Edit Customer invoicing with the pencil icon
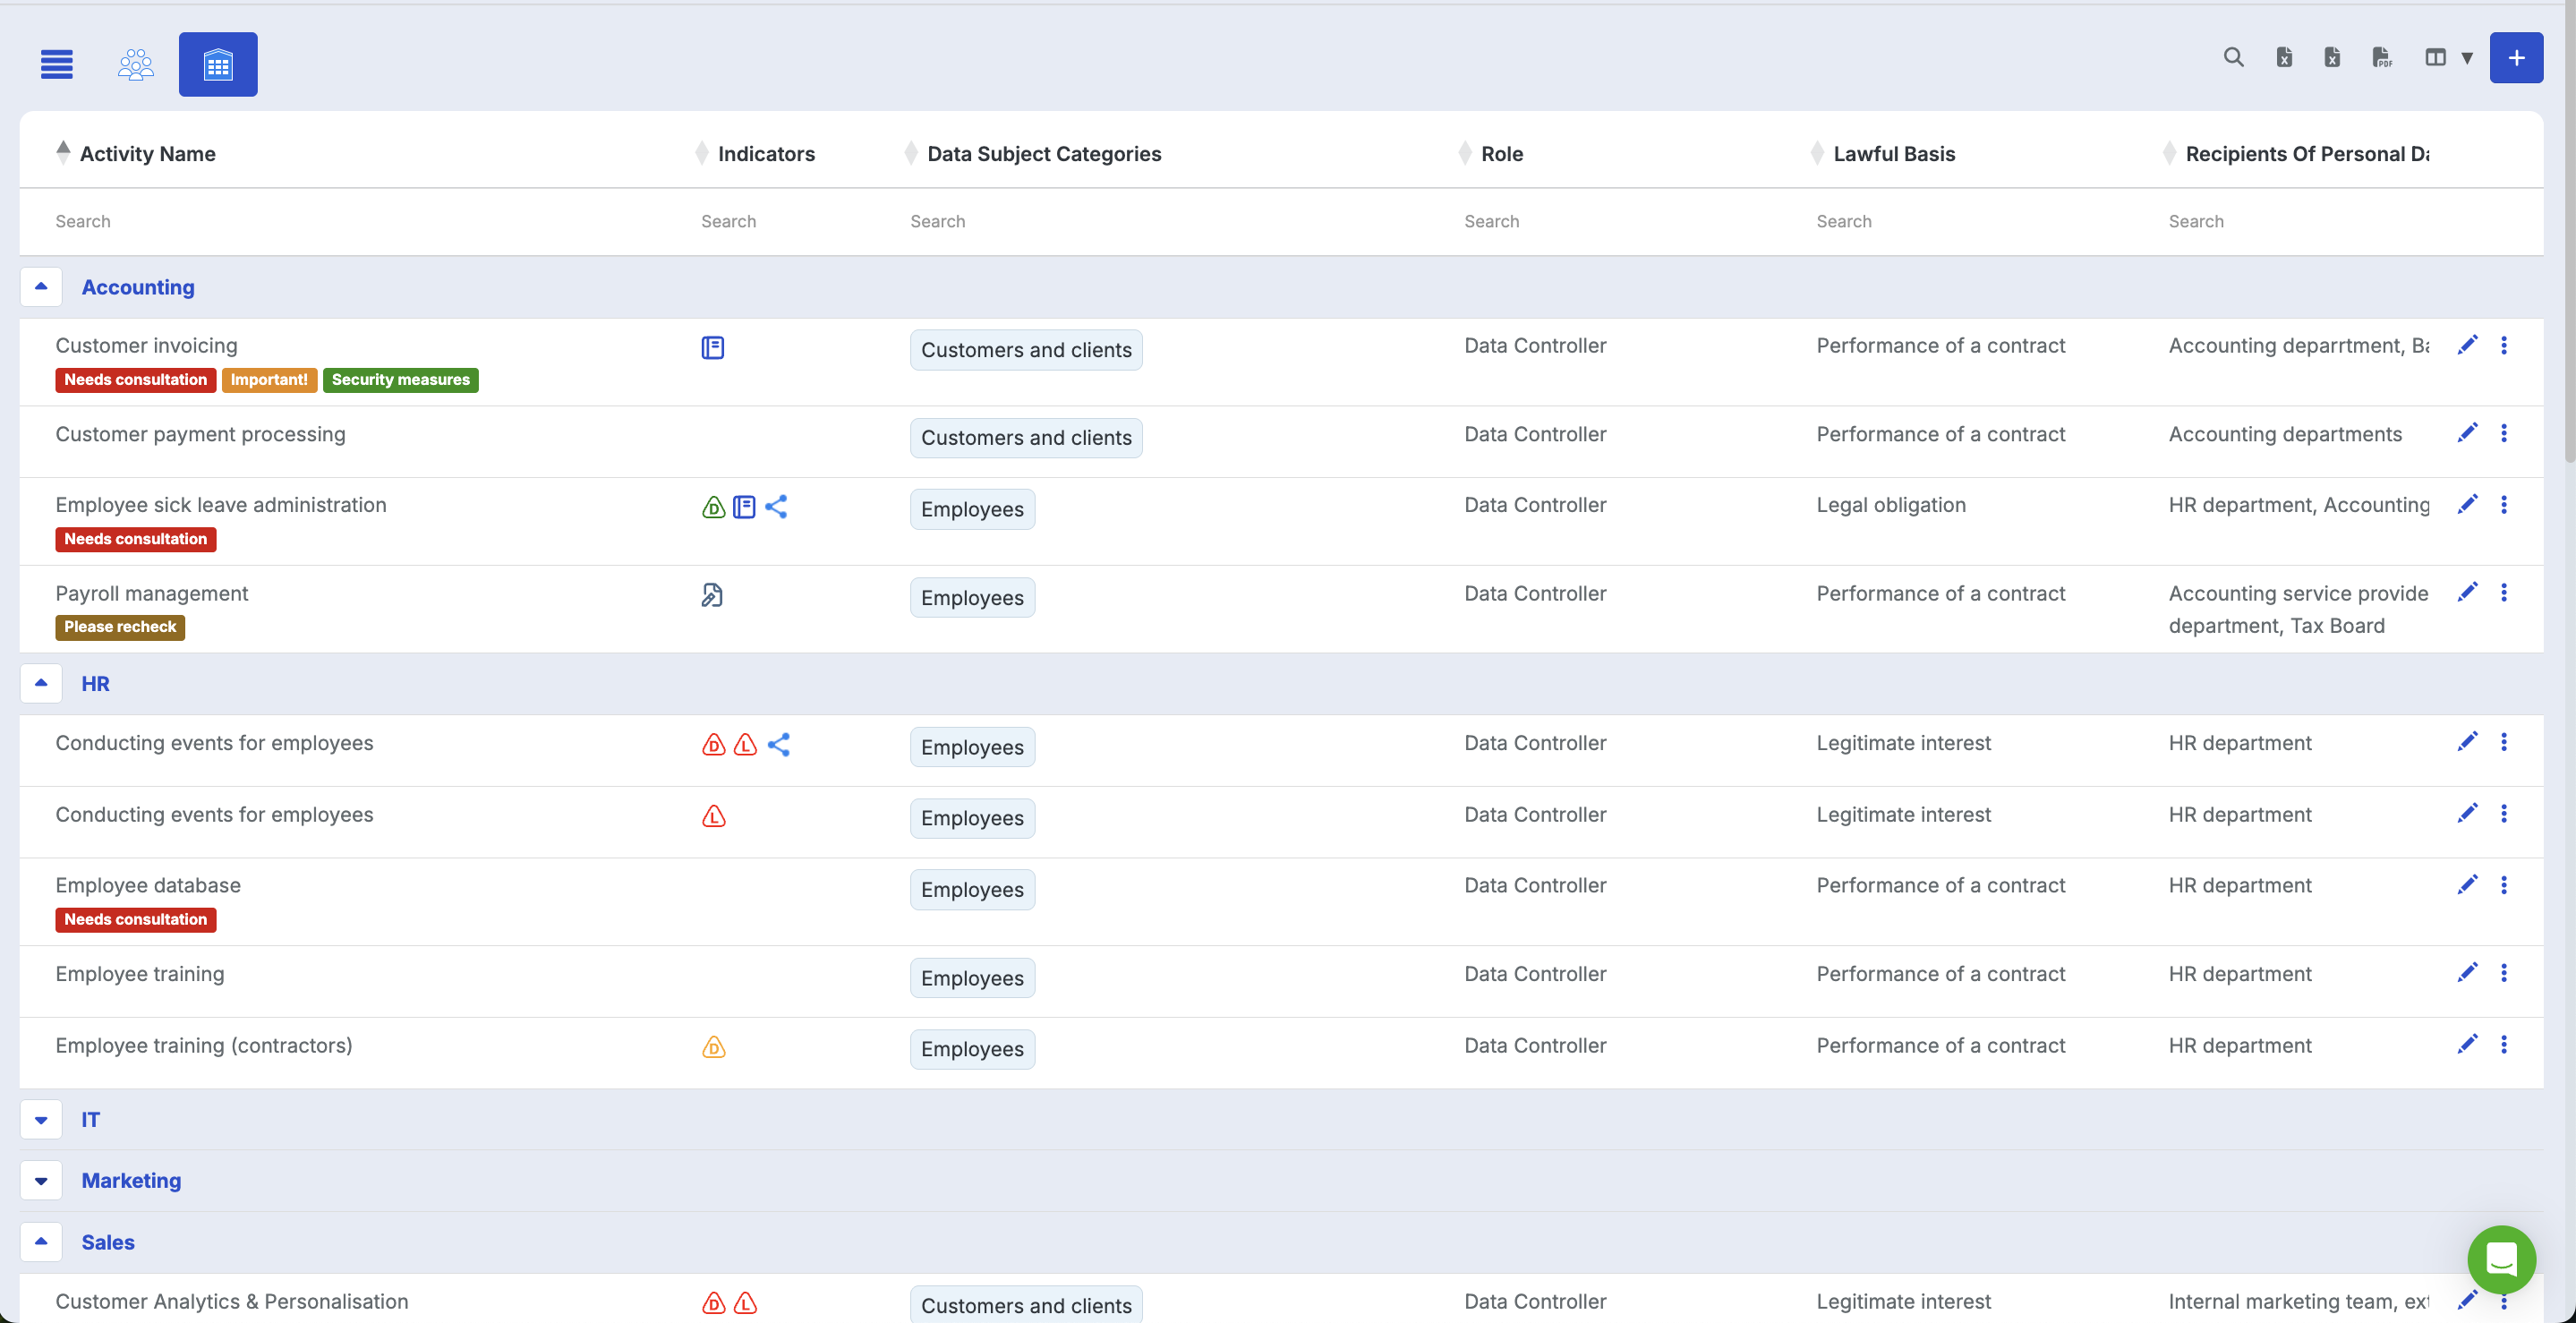Screen dimensions: 2576x1323 pyautogui.click(x=2468, y=345)
